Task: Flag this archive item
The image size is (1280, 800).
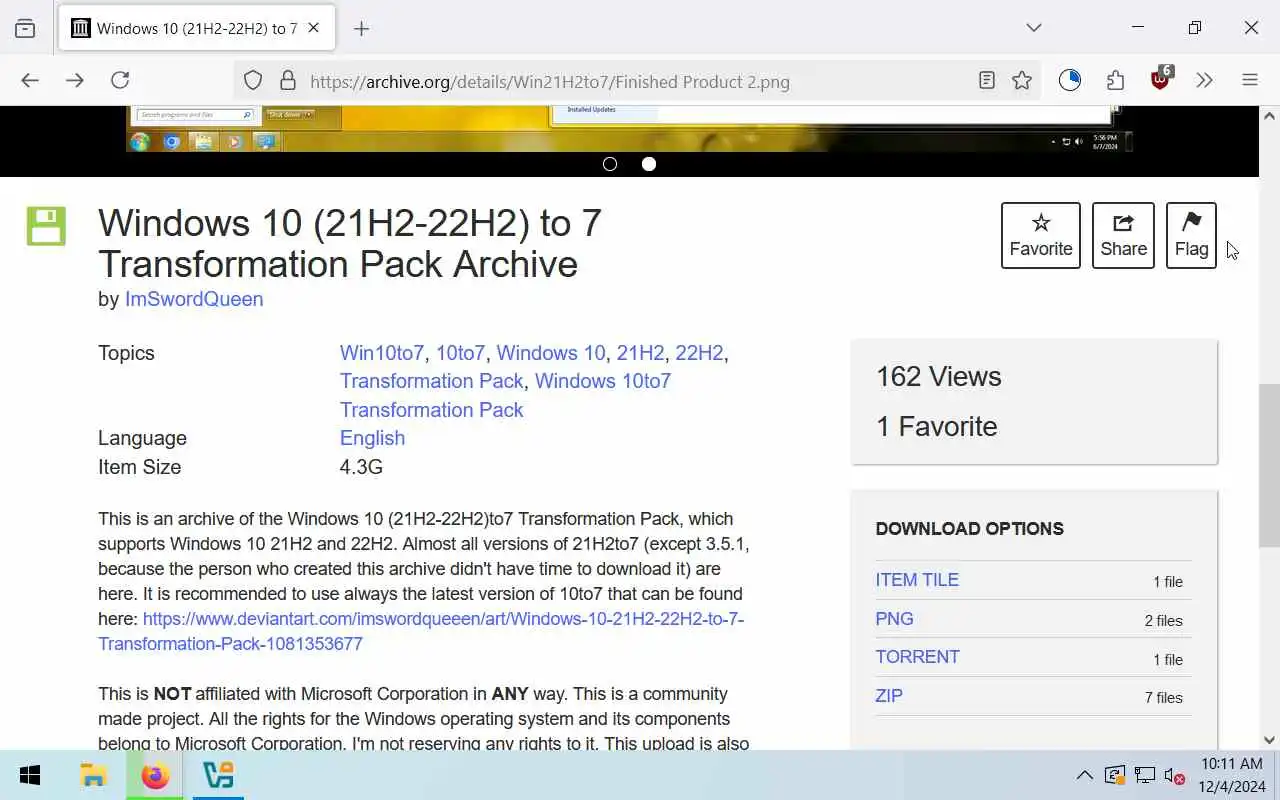Action: [1191, 235]
